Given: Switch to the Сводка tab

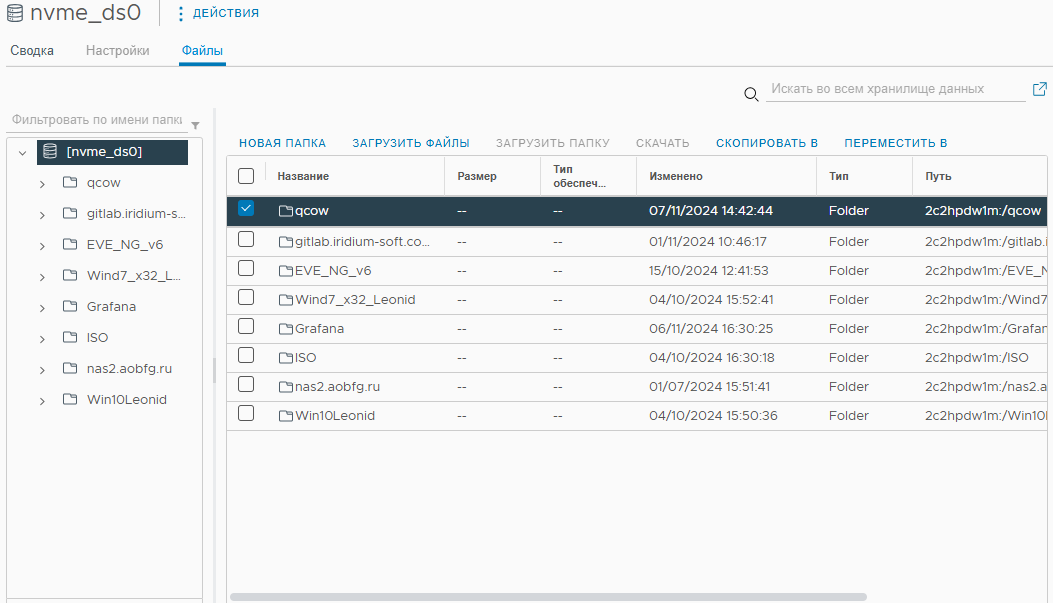Looking at the screenshot, I should point(32,50).
